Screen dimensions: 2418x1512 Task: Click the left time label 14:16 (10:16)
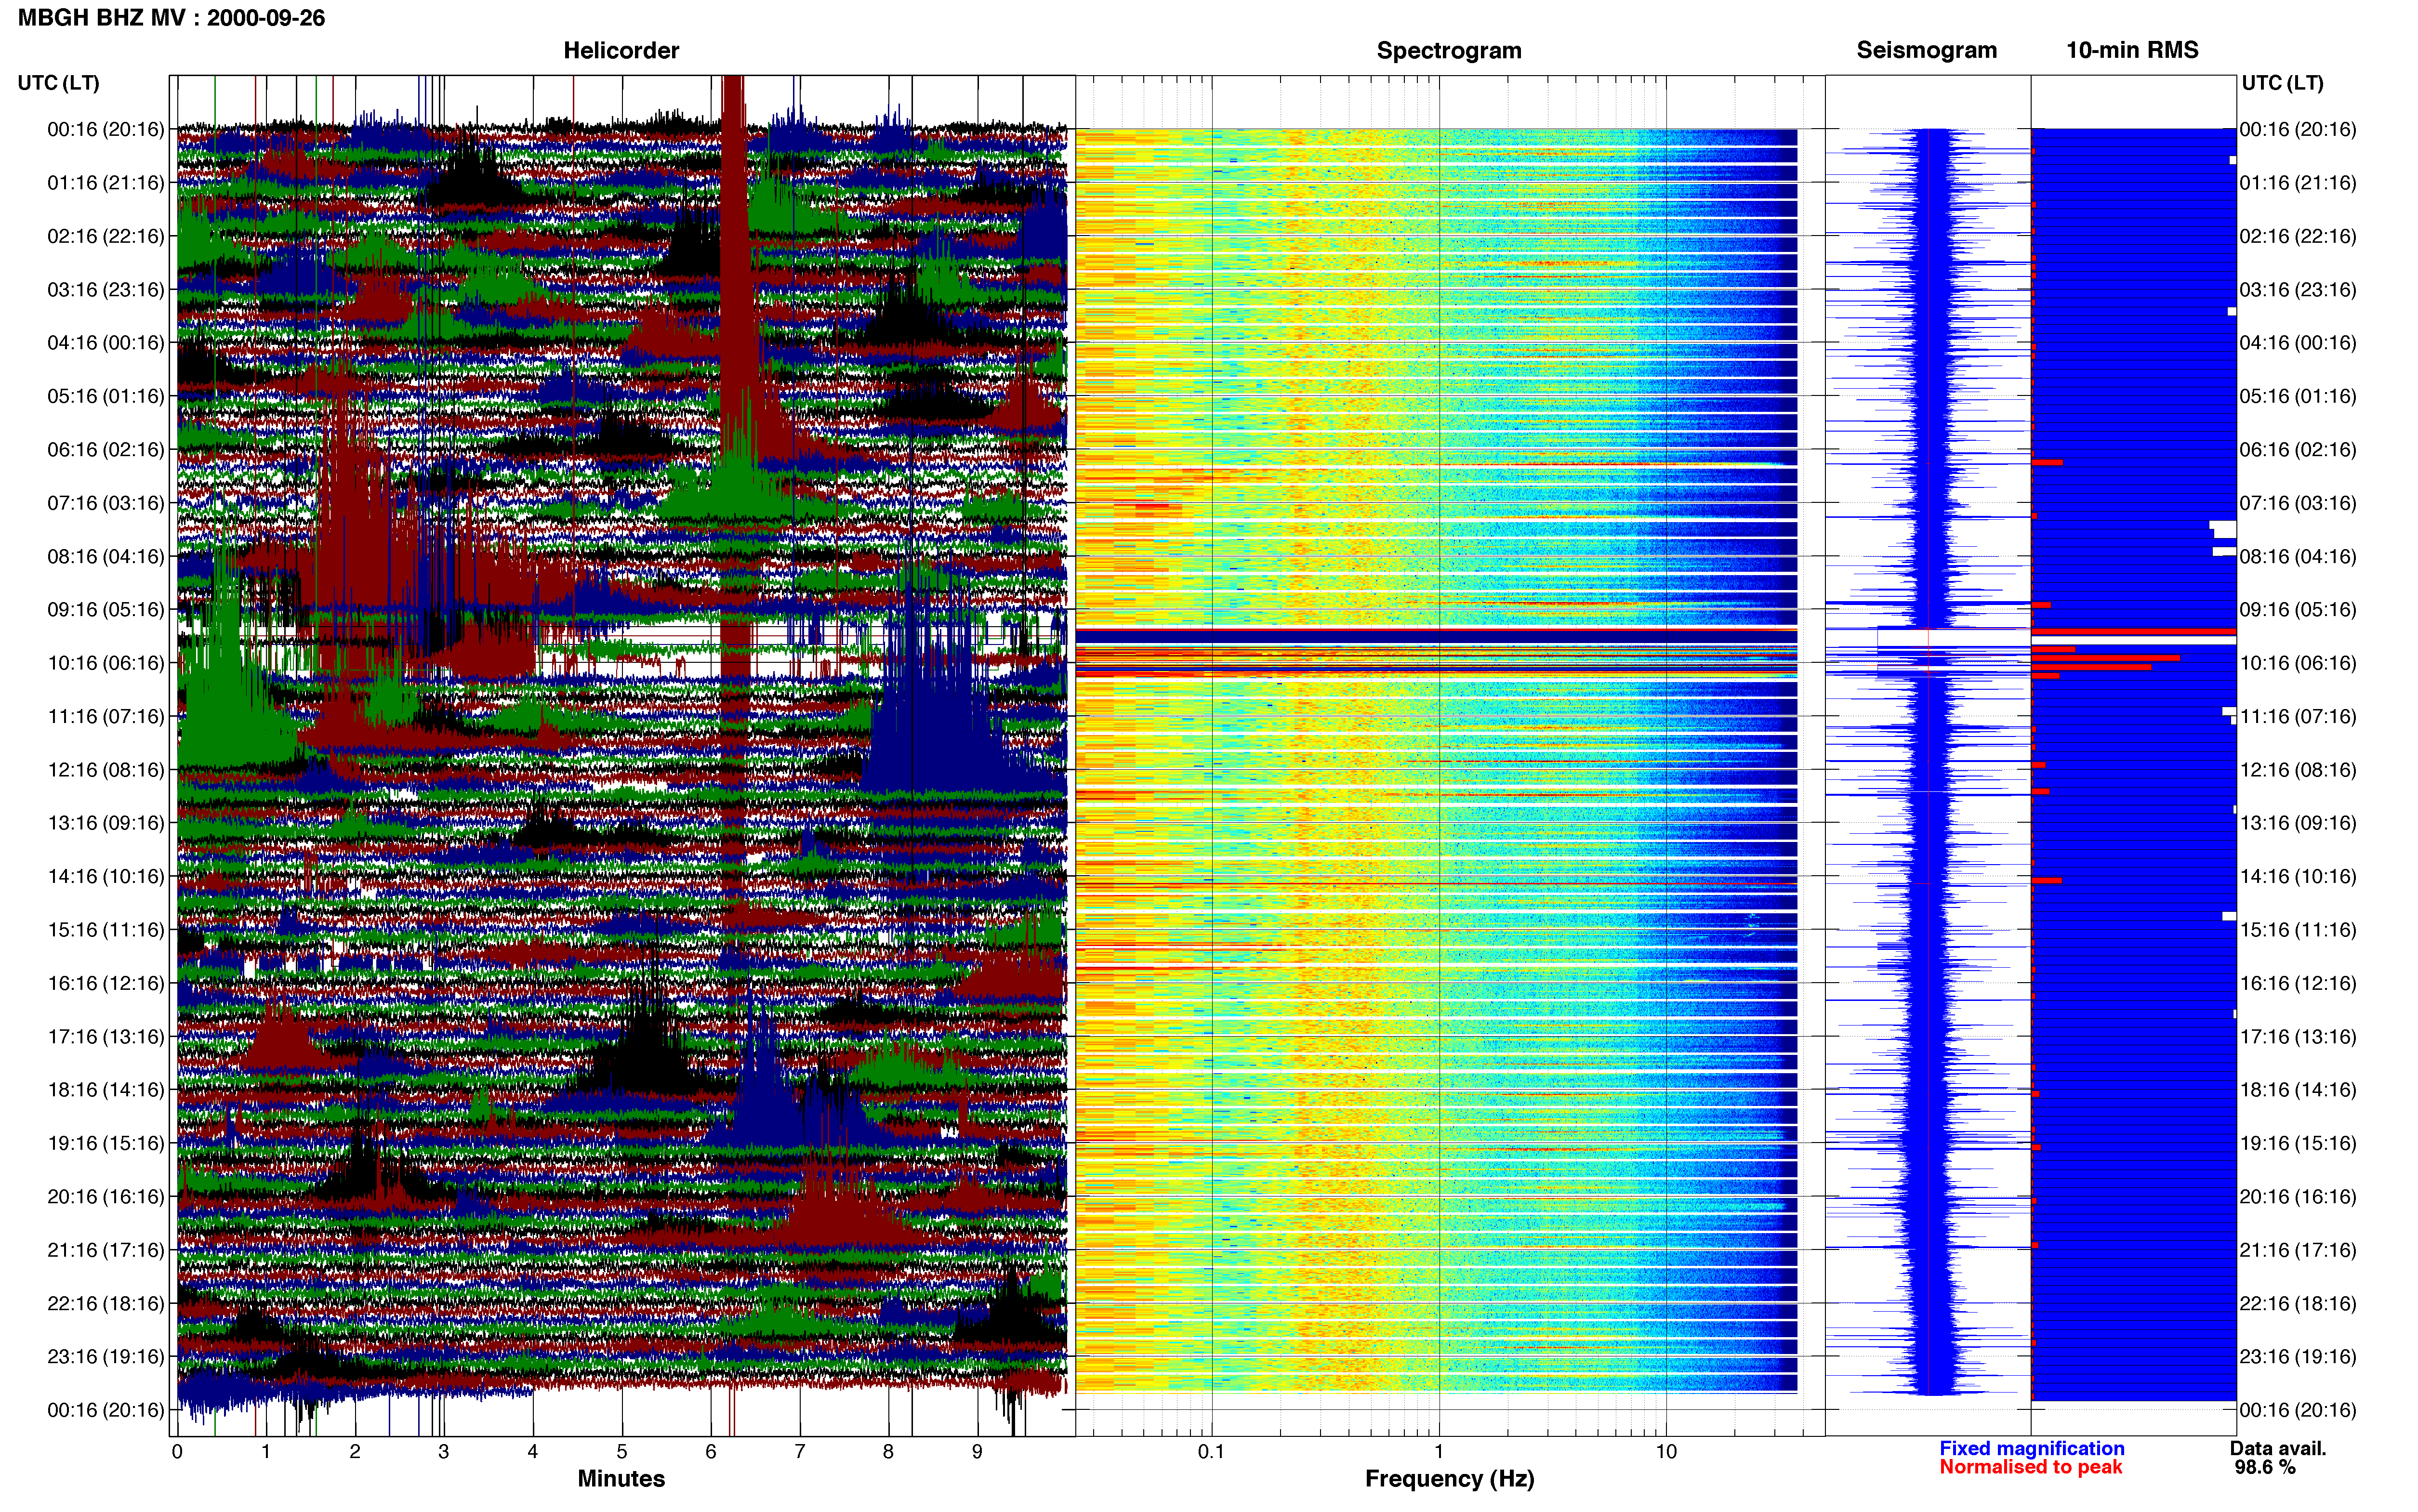[106, 877]
